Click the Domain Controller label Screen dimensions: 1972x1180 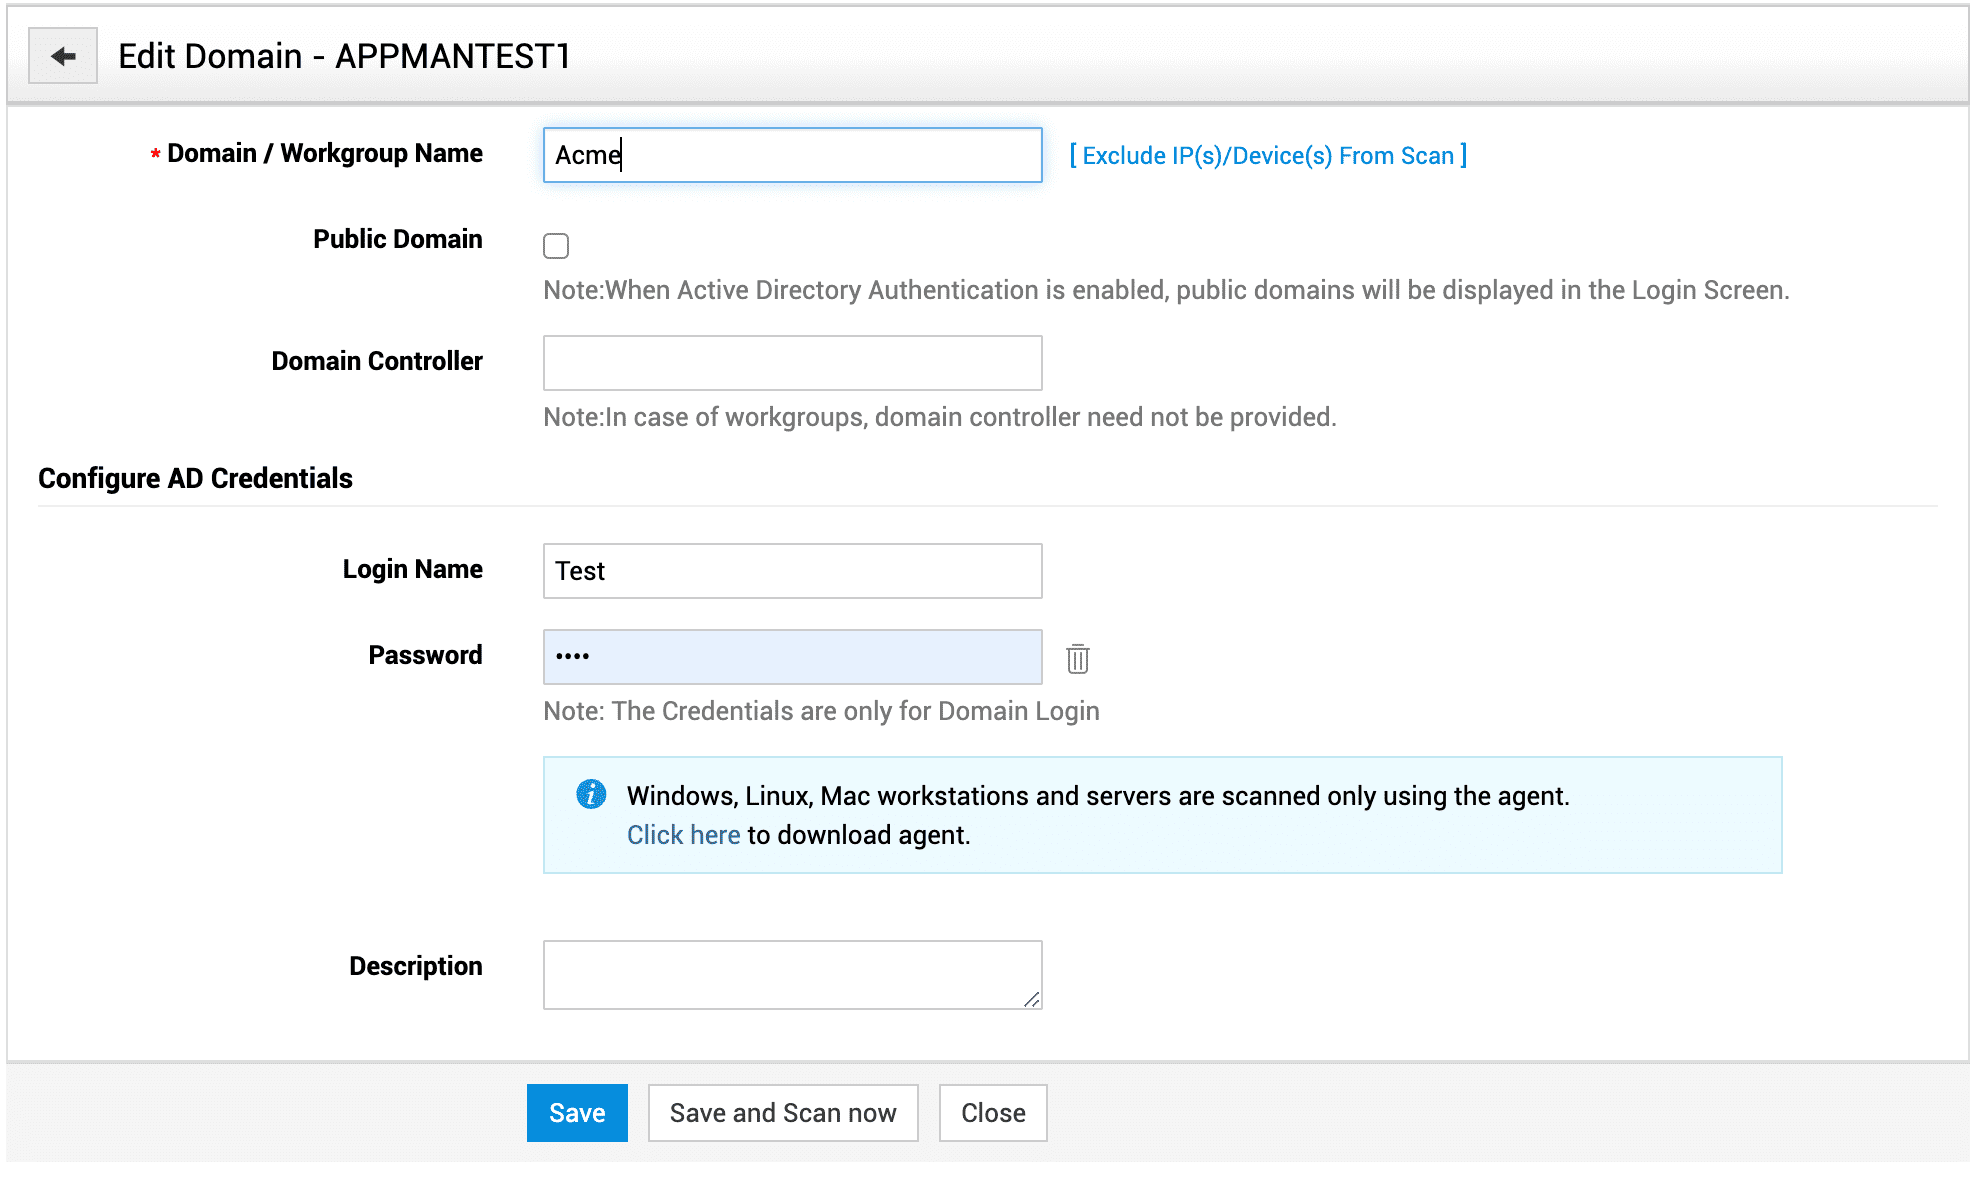(x=376, y=361)
